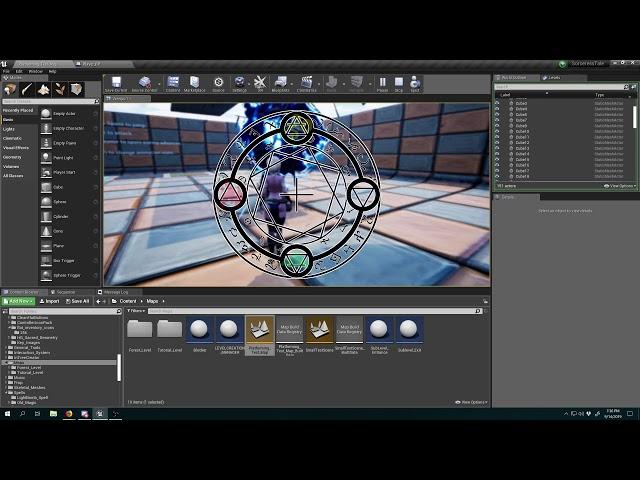
Task: Open the Settings toolbar icon
Action: 240,83
